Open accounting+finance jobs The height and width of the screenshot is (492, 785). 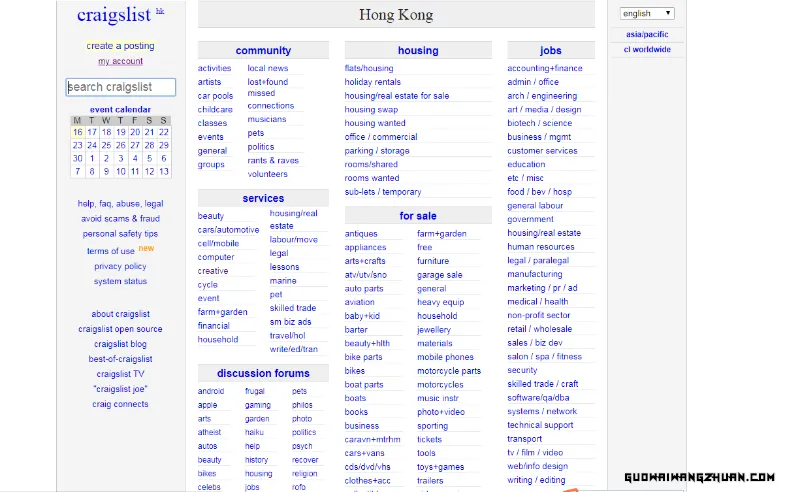545,68
